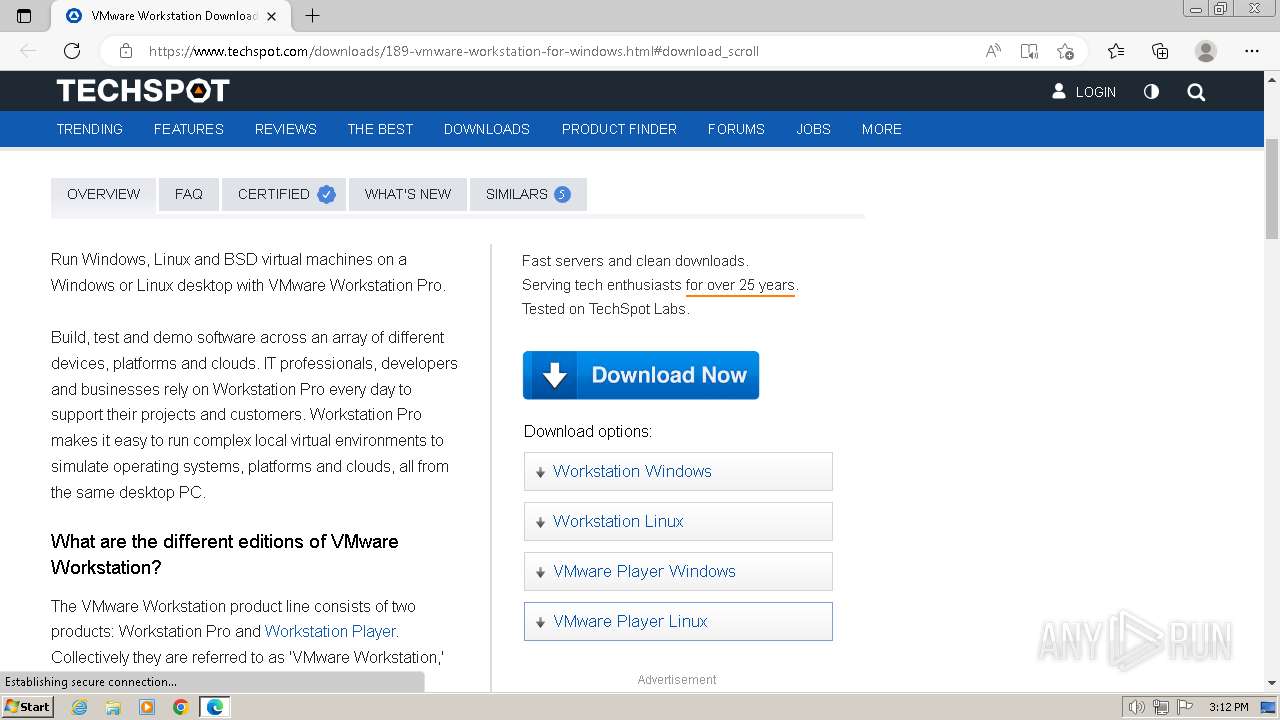This screenshot has height=720, width=1280.
Task: Activate Read aloud icon
Action: click(993, 51)
